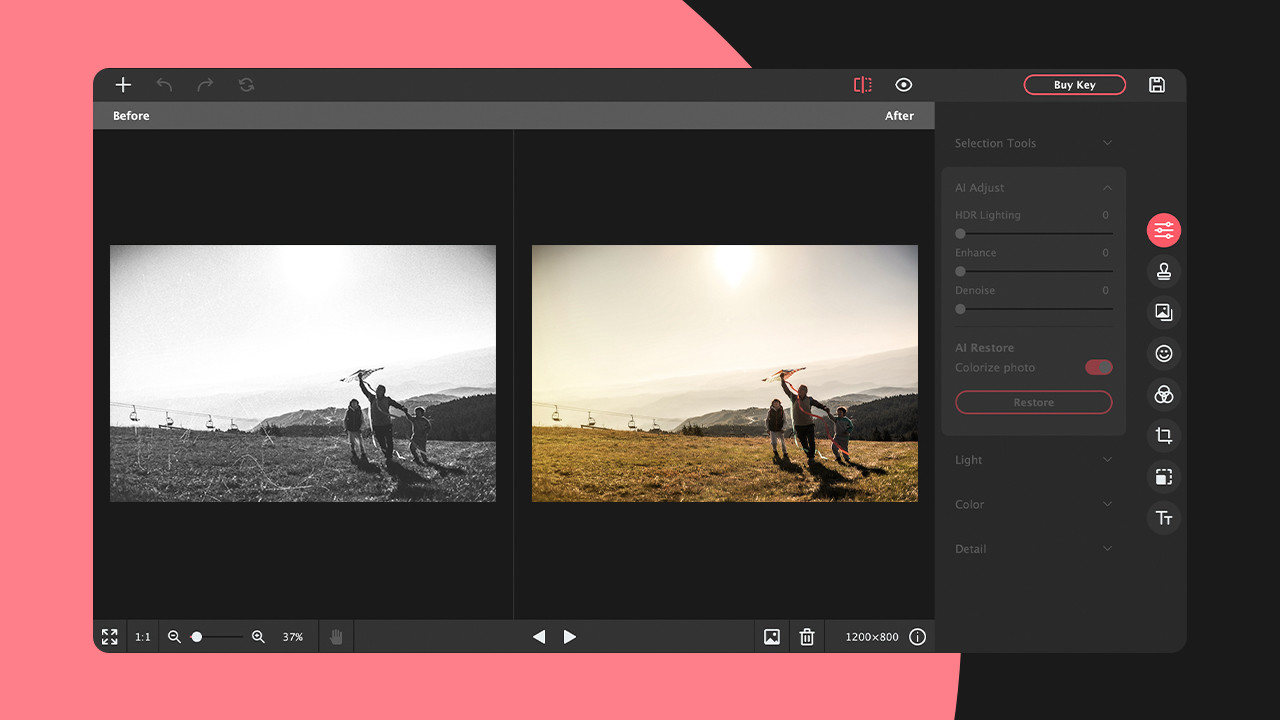Toggle the split before/after compare view

click(863, 85)
